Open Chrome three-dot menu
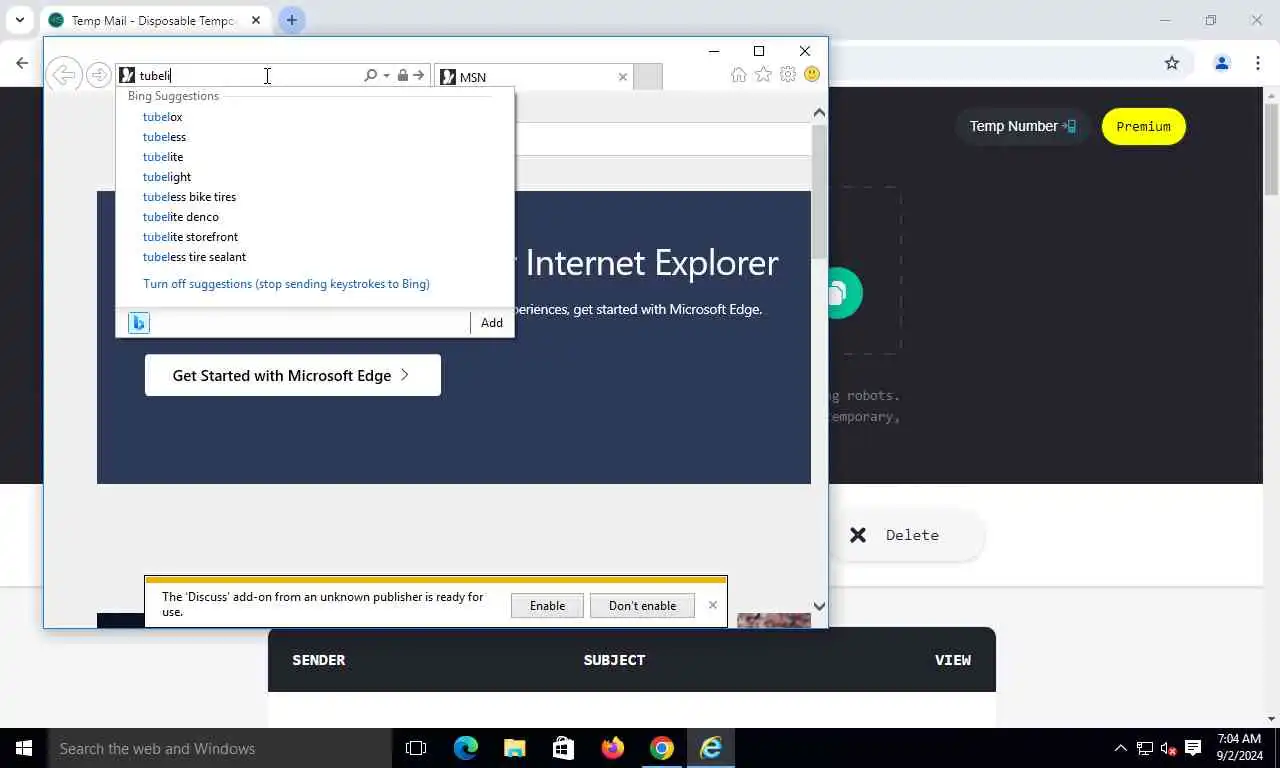Viewport: 1280px width, 768px height. click(1258, 63)
